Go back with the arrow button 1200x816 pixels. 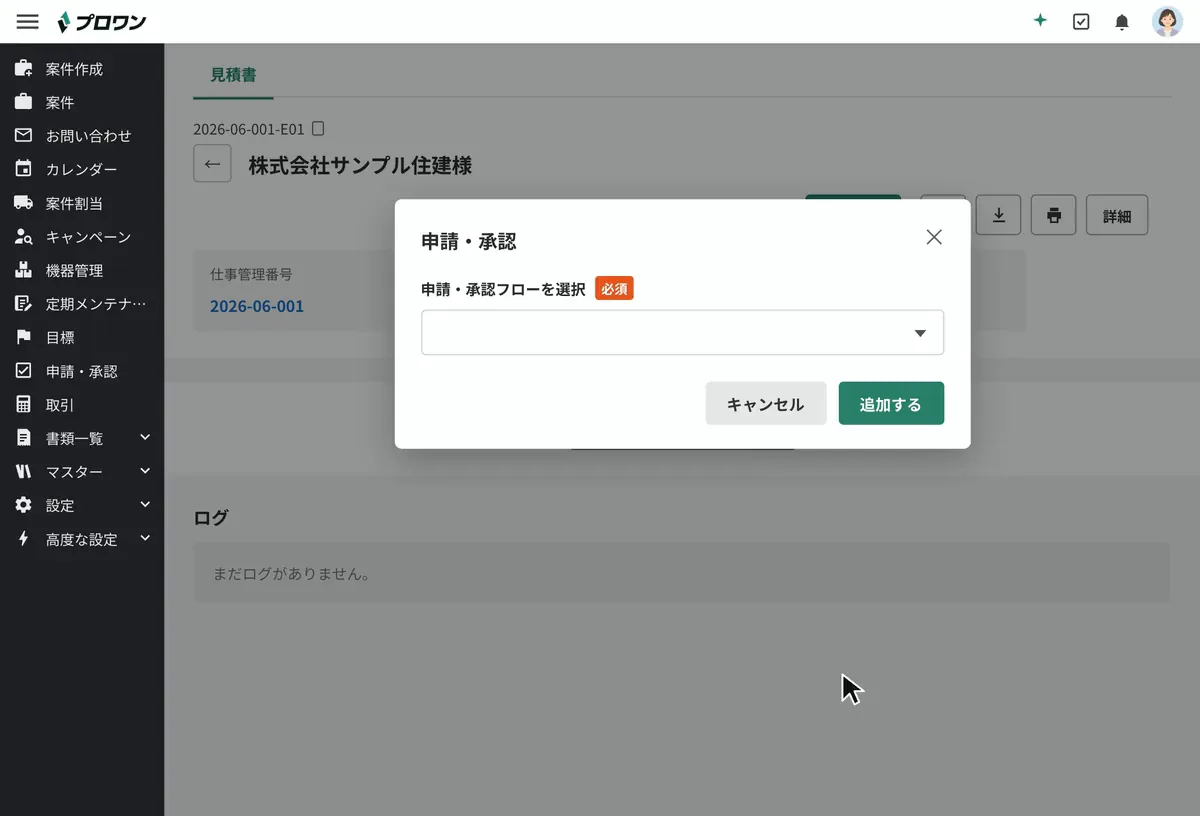click(x=212, y=164)
